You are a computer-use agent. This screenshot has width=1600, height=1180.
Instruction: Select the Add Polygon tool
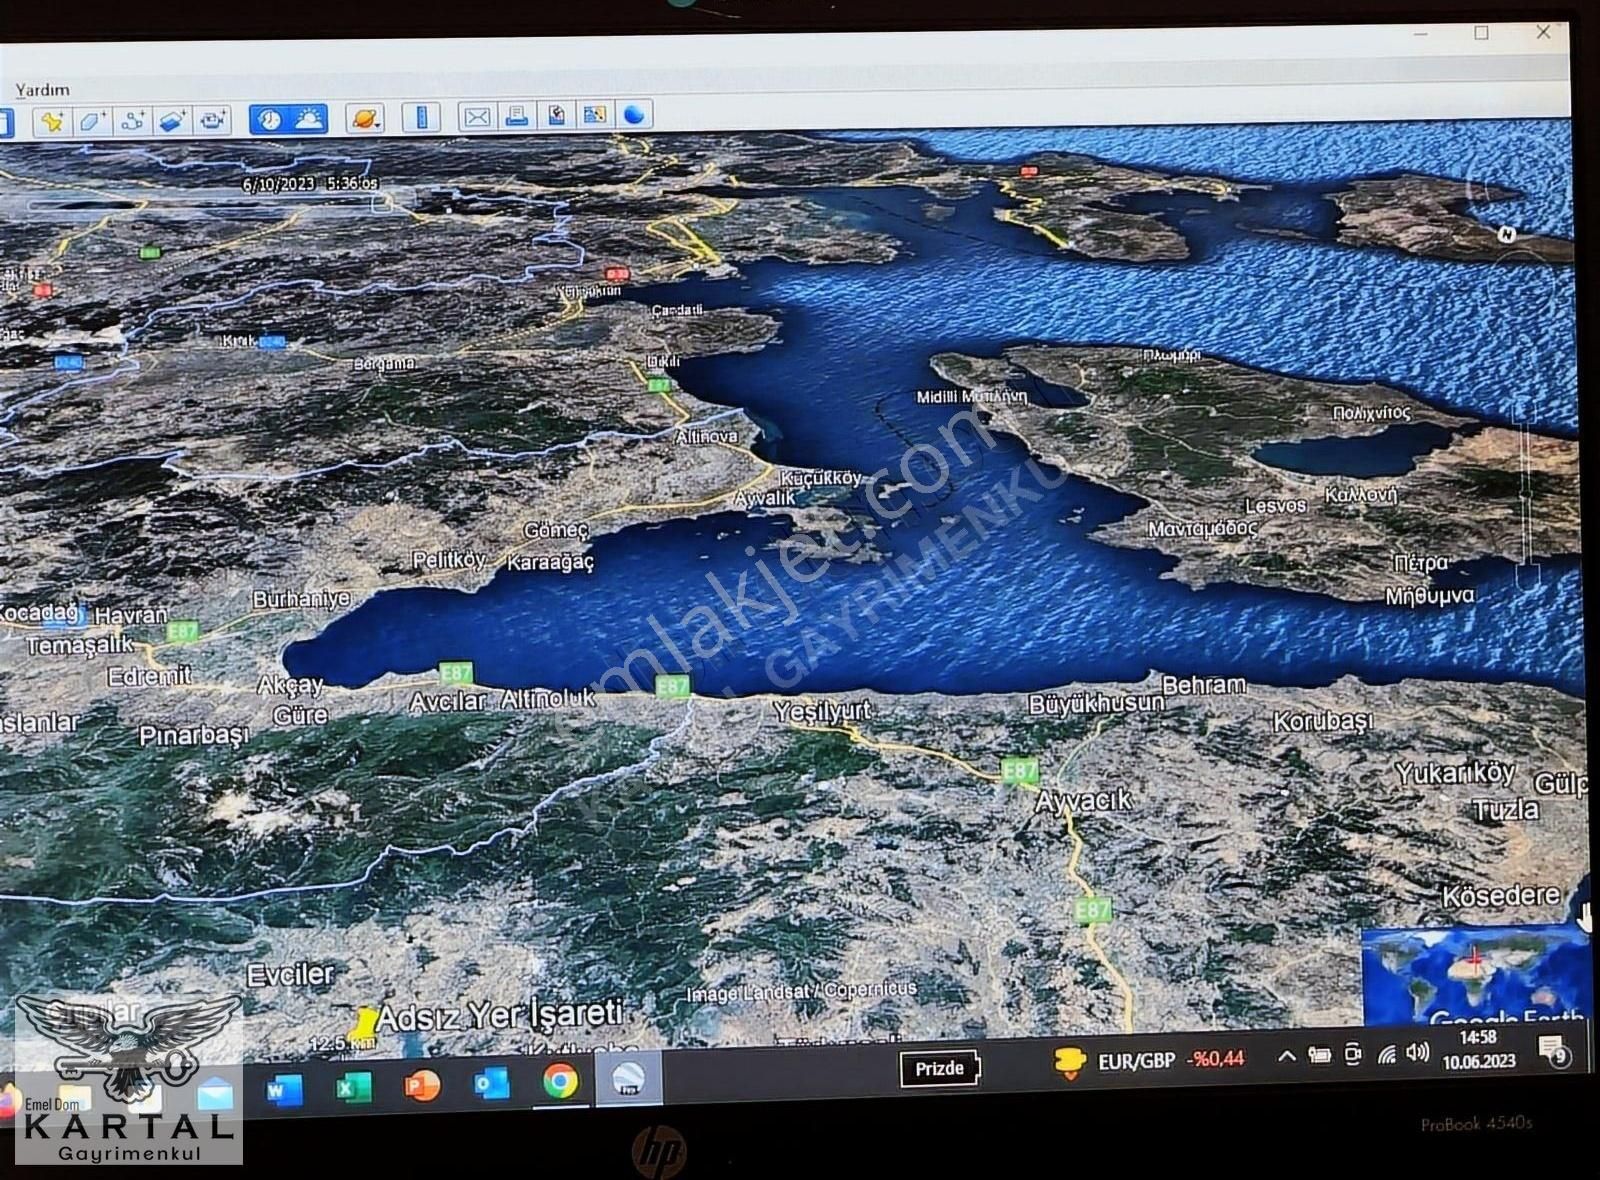point(92,121)
